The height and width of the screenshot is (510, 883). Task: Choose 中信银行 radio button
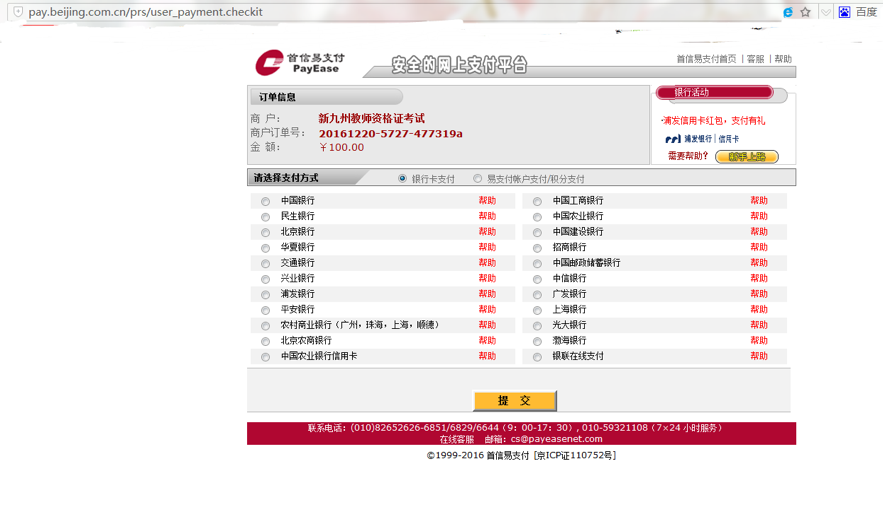click(537, 279)
